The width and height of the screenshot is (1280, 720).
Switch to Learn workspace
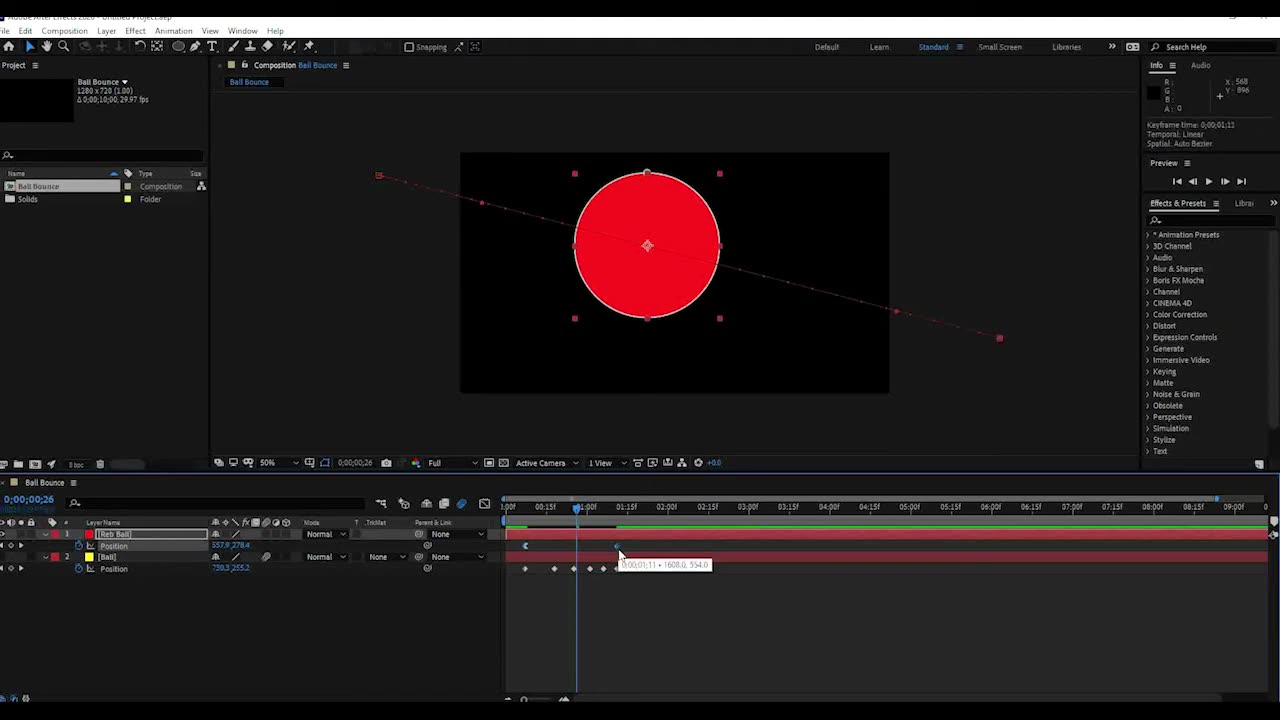pos(879,47)
